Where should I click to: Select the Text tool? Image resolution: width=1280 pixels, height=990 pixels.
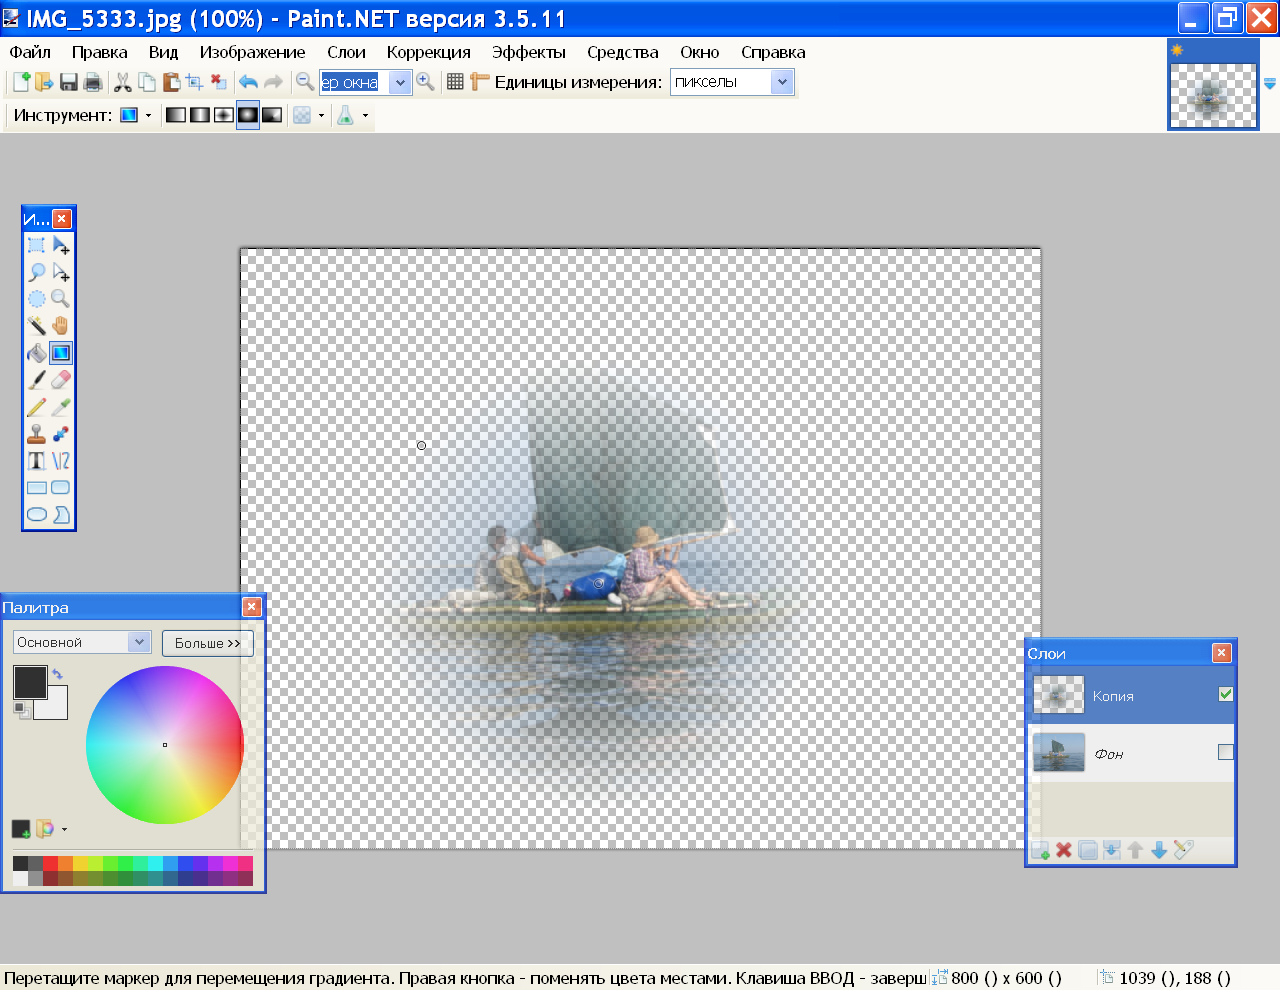point(37,461)
